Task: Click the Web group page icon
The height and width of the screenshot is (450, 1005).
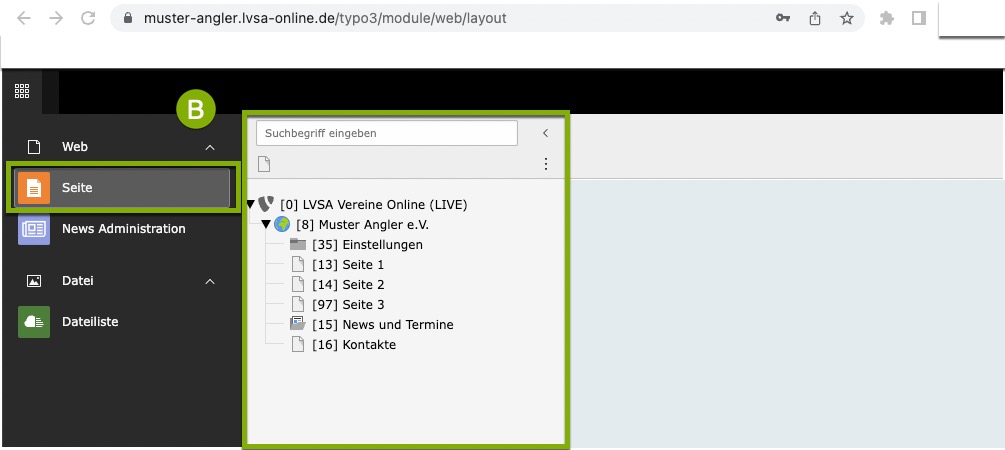Action: [x=34, y=147]
